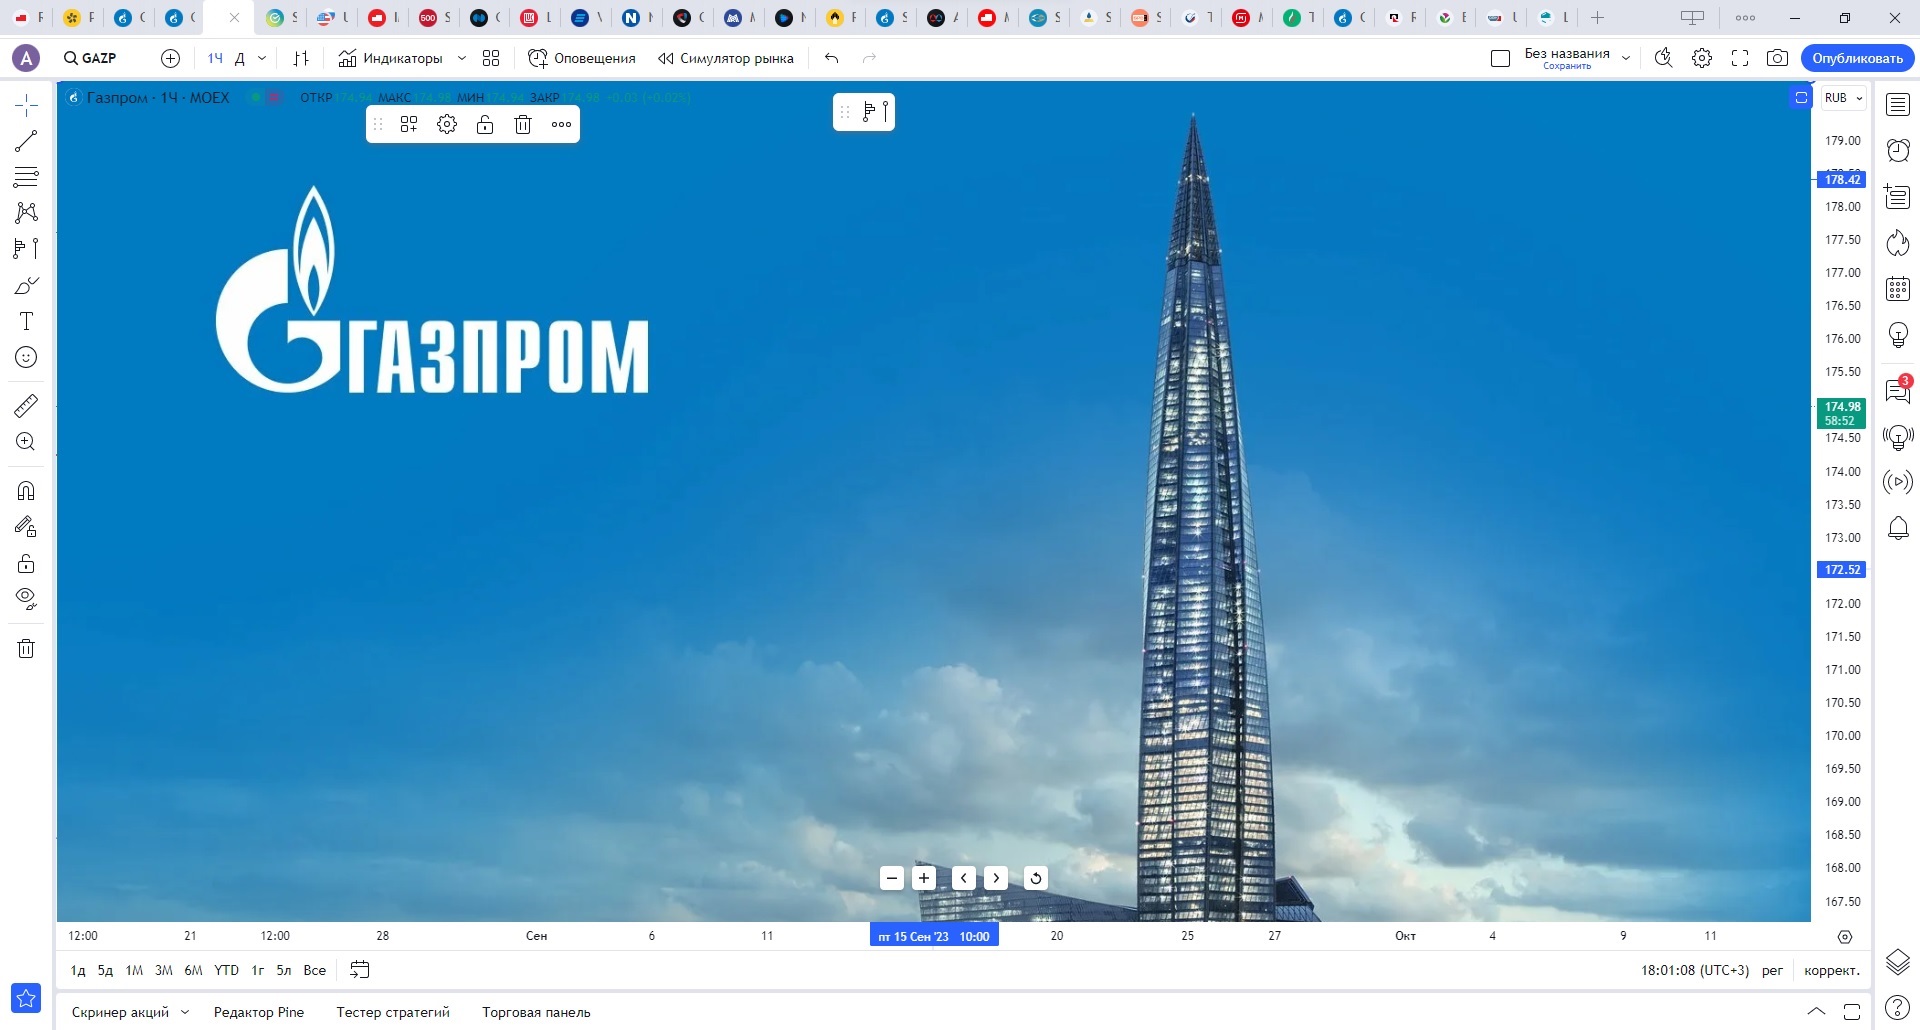1920x1030 pixels.
Task: Open image settings in floating toolbar
Action: pos(447,124)
